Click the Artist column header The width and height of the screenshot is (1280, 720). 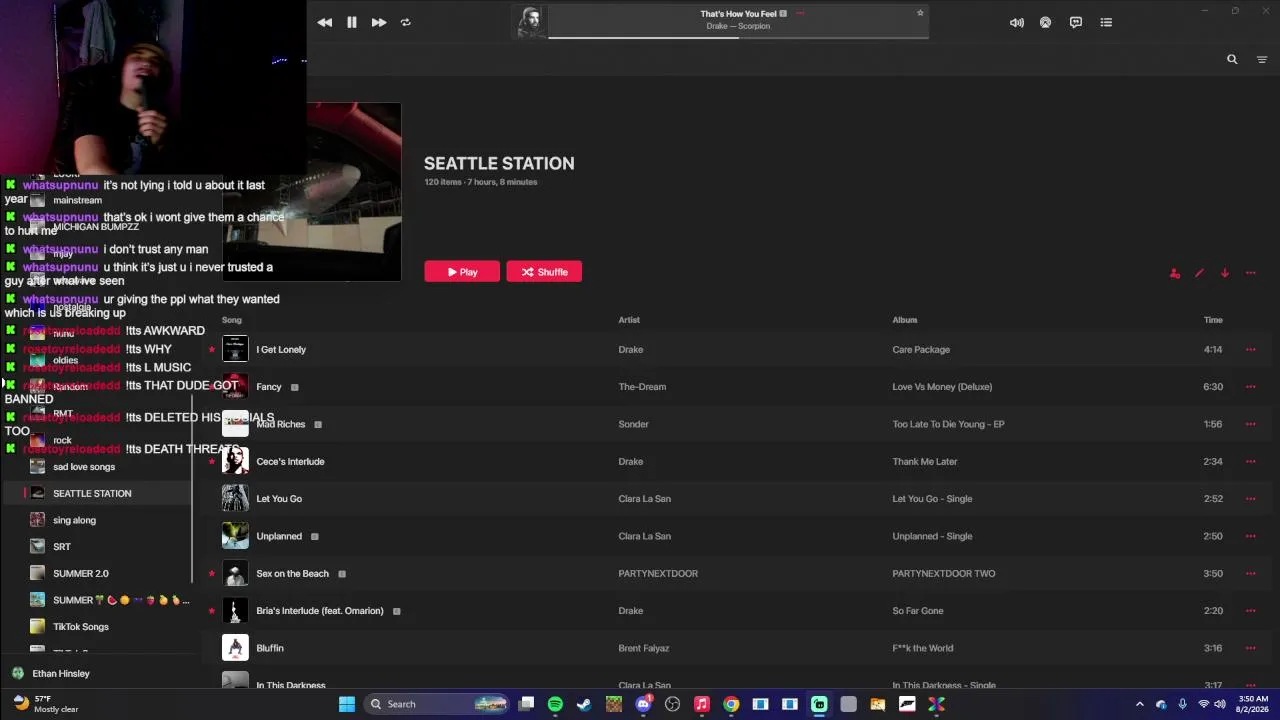point(629,320)
